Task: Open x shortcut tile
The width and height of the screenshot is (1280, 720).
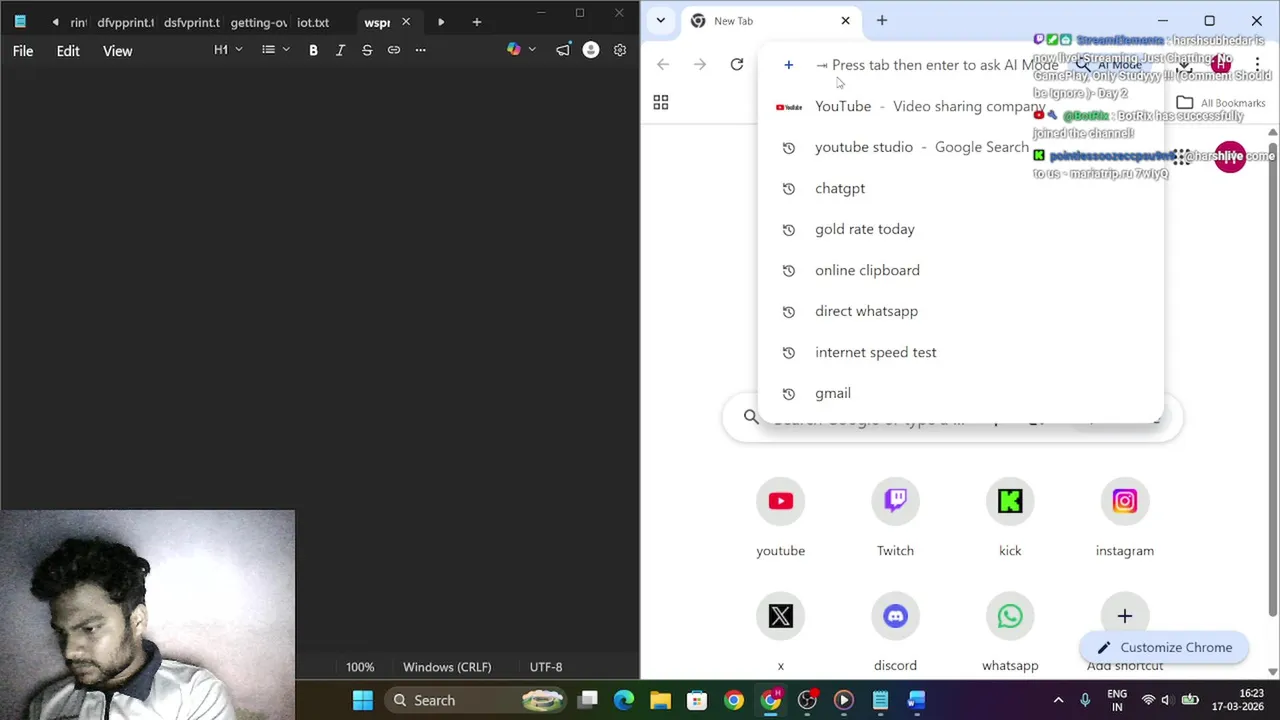Action: pos(781,632)
